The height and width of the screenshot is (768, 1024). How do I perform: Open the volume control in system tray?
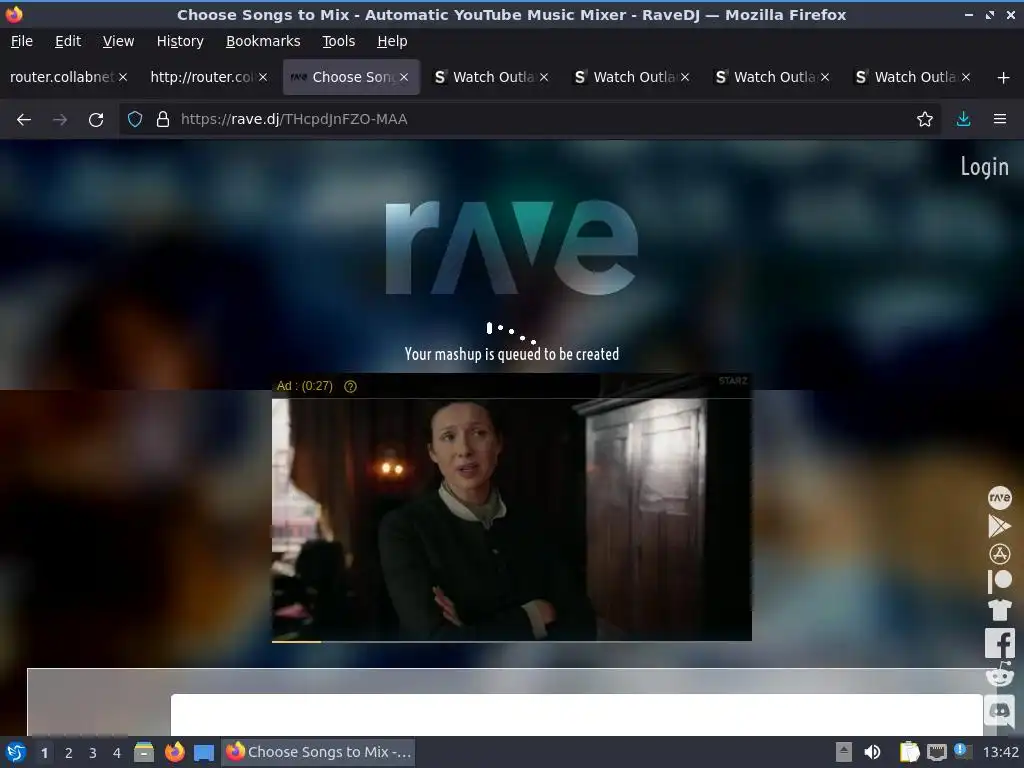[x=872, y=752]
